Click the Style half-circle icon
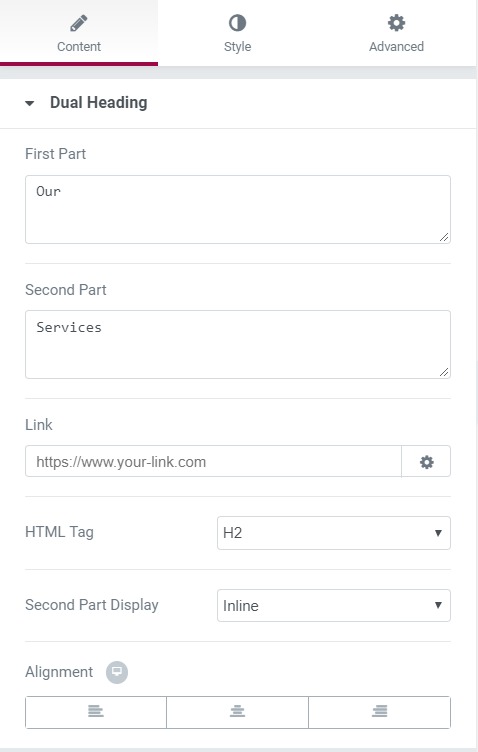This screenshot has width=478, height=752. [x=237, y=23]
